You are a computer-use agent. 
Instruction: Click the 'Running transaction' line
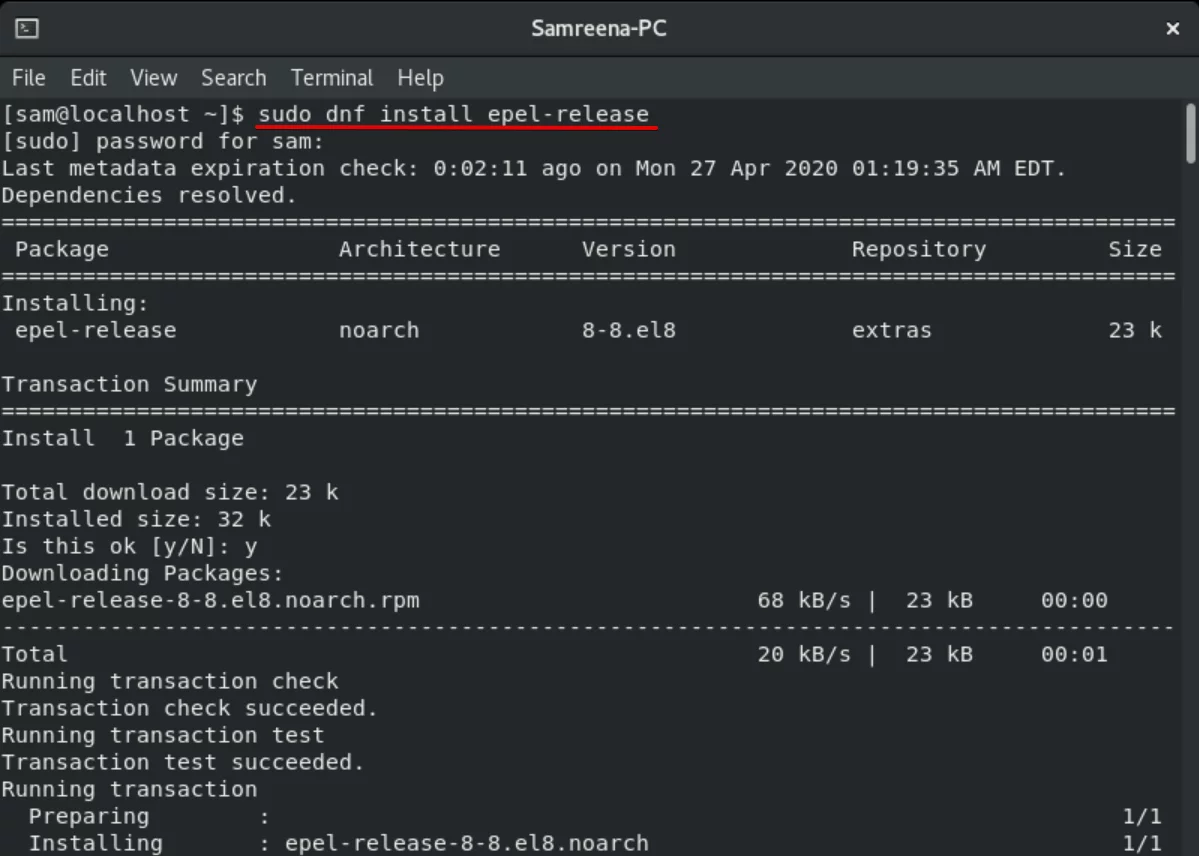tap(129, 789)
